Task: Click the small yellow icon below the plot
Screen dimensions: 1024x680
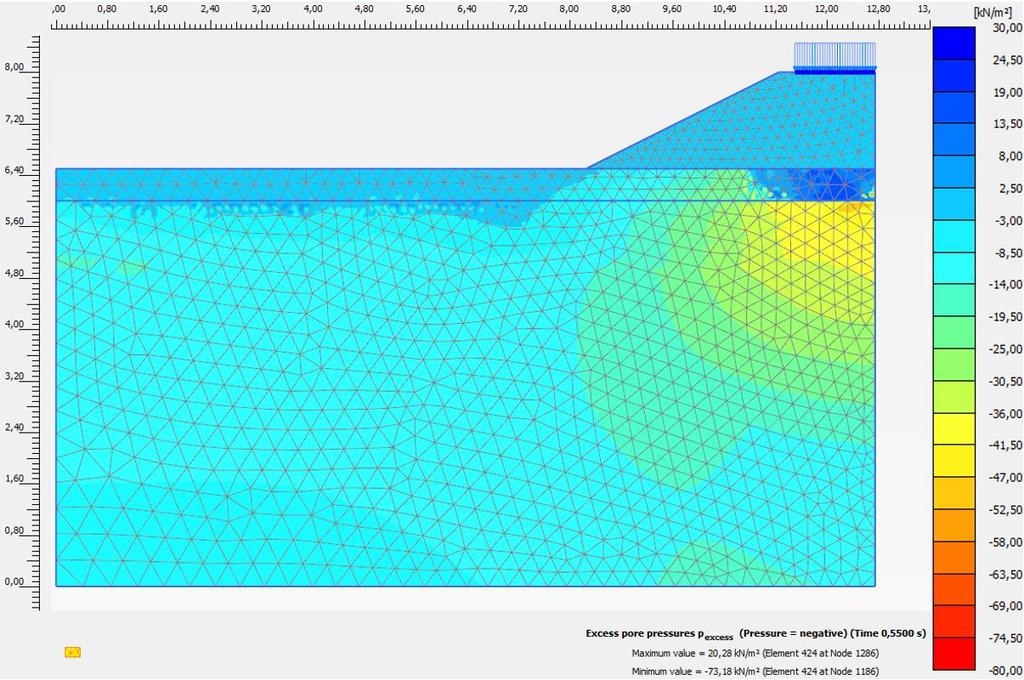Action: [72, 652]
